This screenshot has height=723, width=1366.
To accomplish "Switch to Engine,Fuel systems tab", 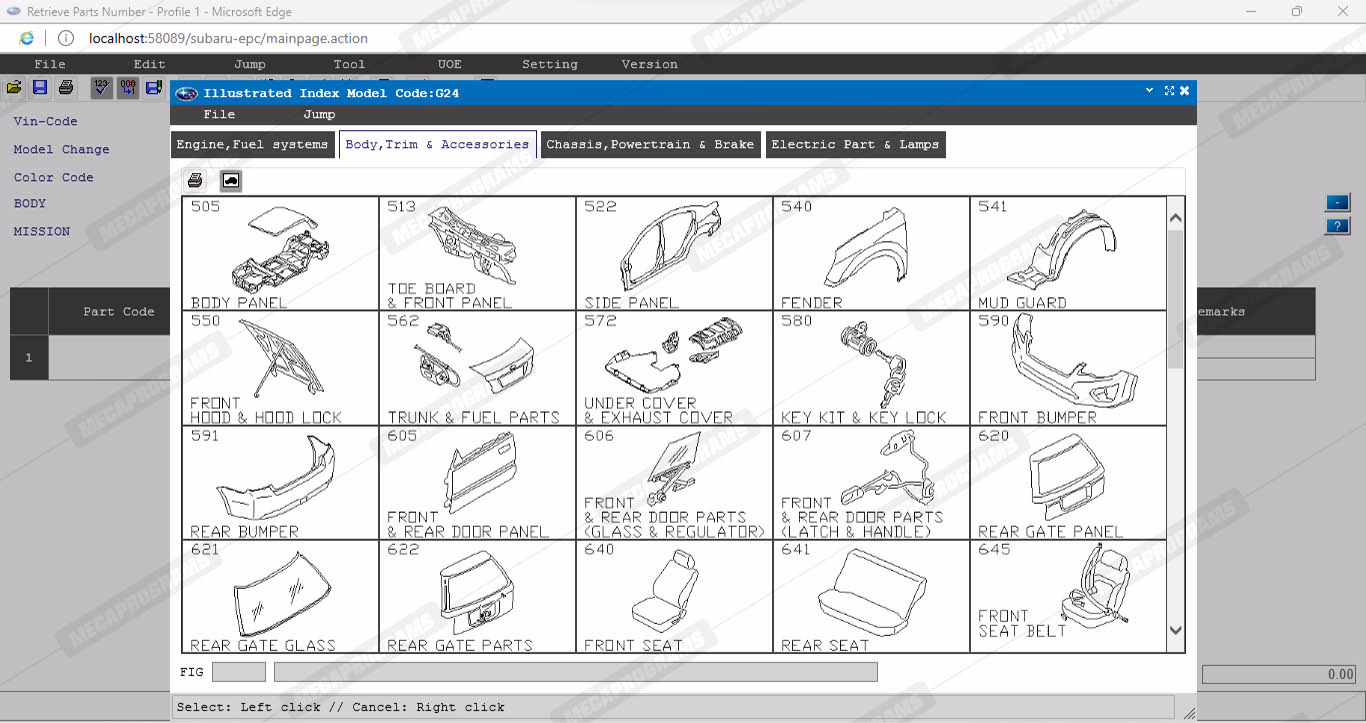I will point(252,145).
